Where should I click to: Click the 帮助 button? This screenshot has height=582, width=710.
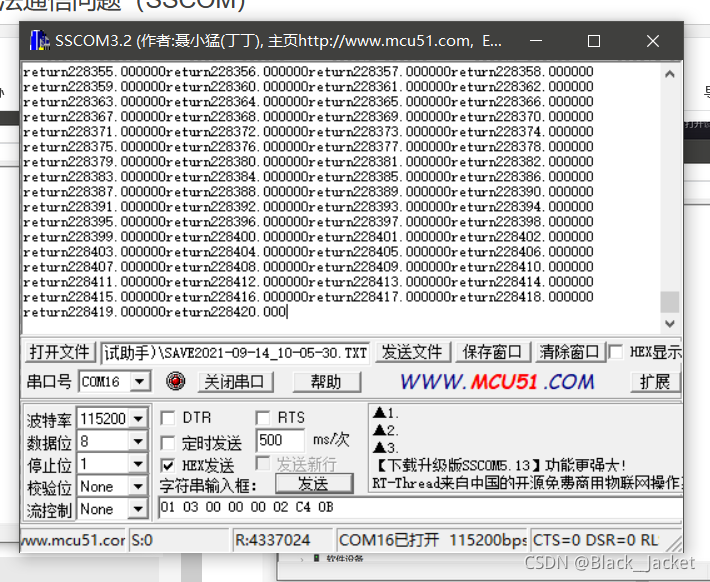pos(326,382)
